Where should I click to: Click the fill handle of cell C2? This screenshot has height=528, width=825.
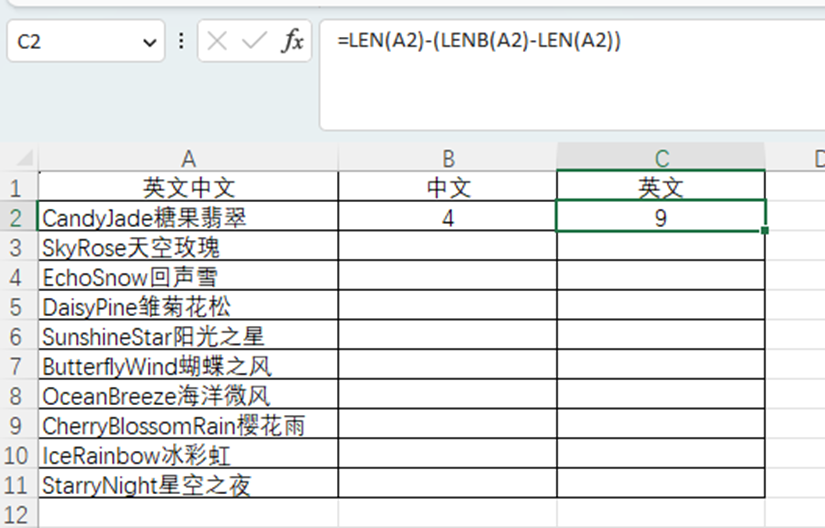pyautogui.click(x=764, y=230)
